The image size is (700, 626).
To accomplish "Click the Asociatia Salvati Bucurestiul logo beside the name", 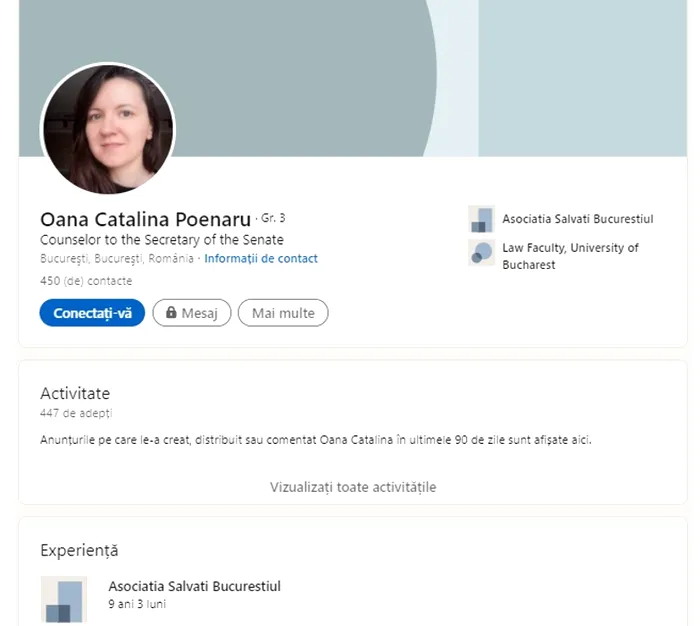I will click(x=481, y=219).
